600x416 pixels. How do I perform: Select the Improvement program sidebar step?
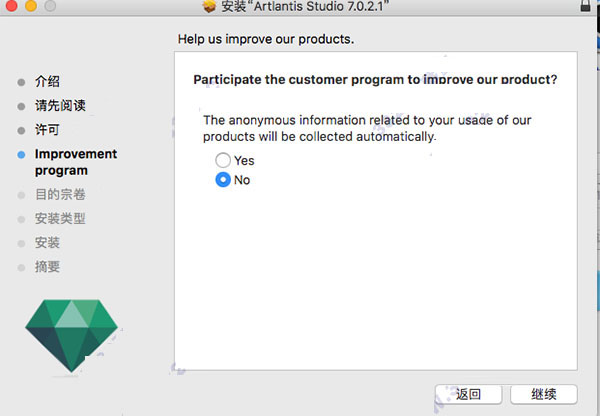point(75,162)
